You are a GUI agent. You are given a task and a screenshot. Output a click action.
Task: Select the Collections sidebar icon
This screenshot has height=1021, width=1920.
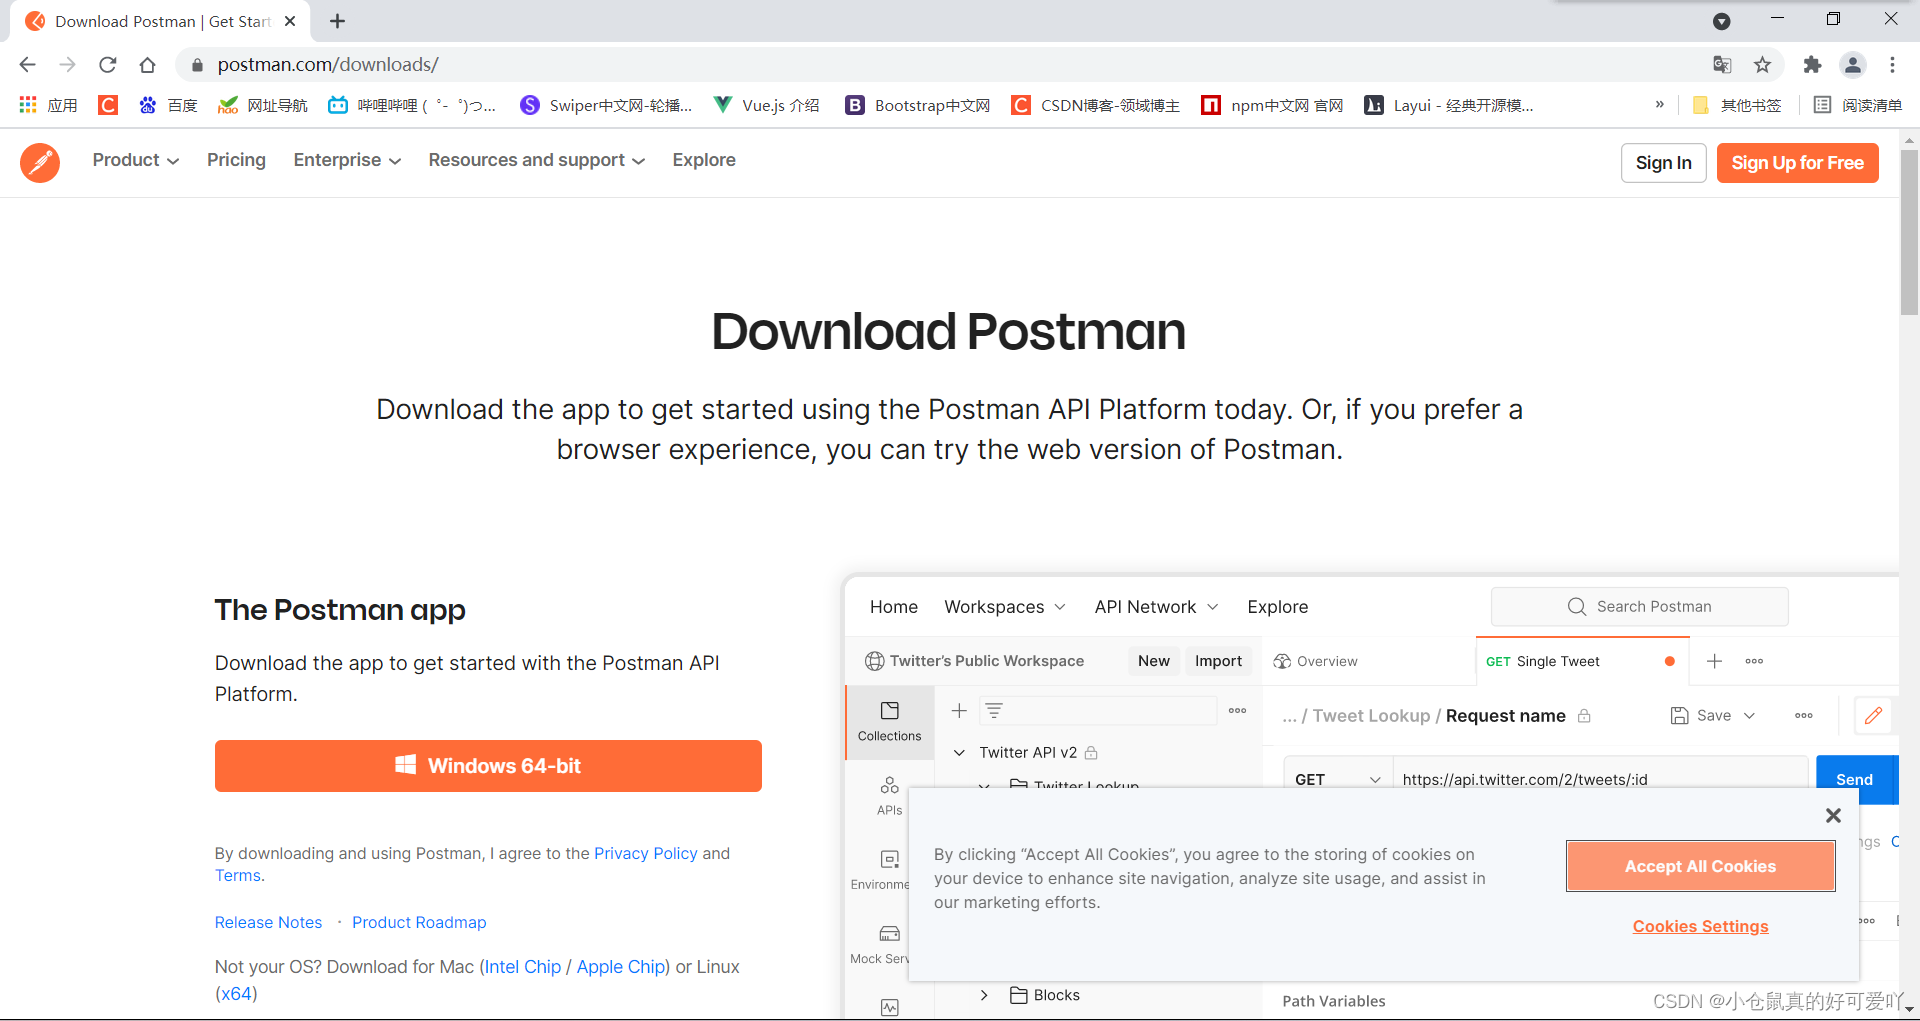(889, 721)
